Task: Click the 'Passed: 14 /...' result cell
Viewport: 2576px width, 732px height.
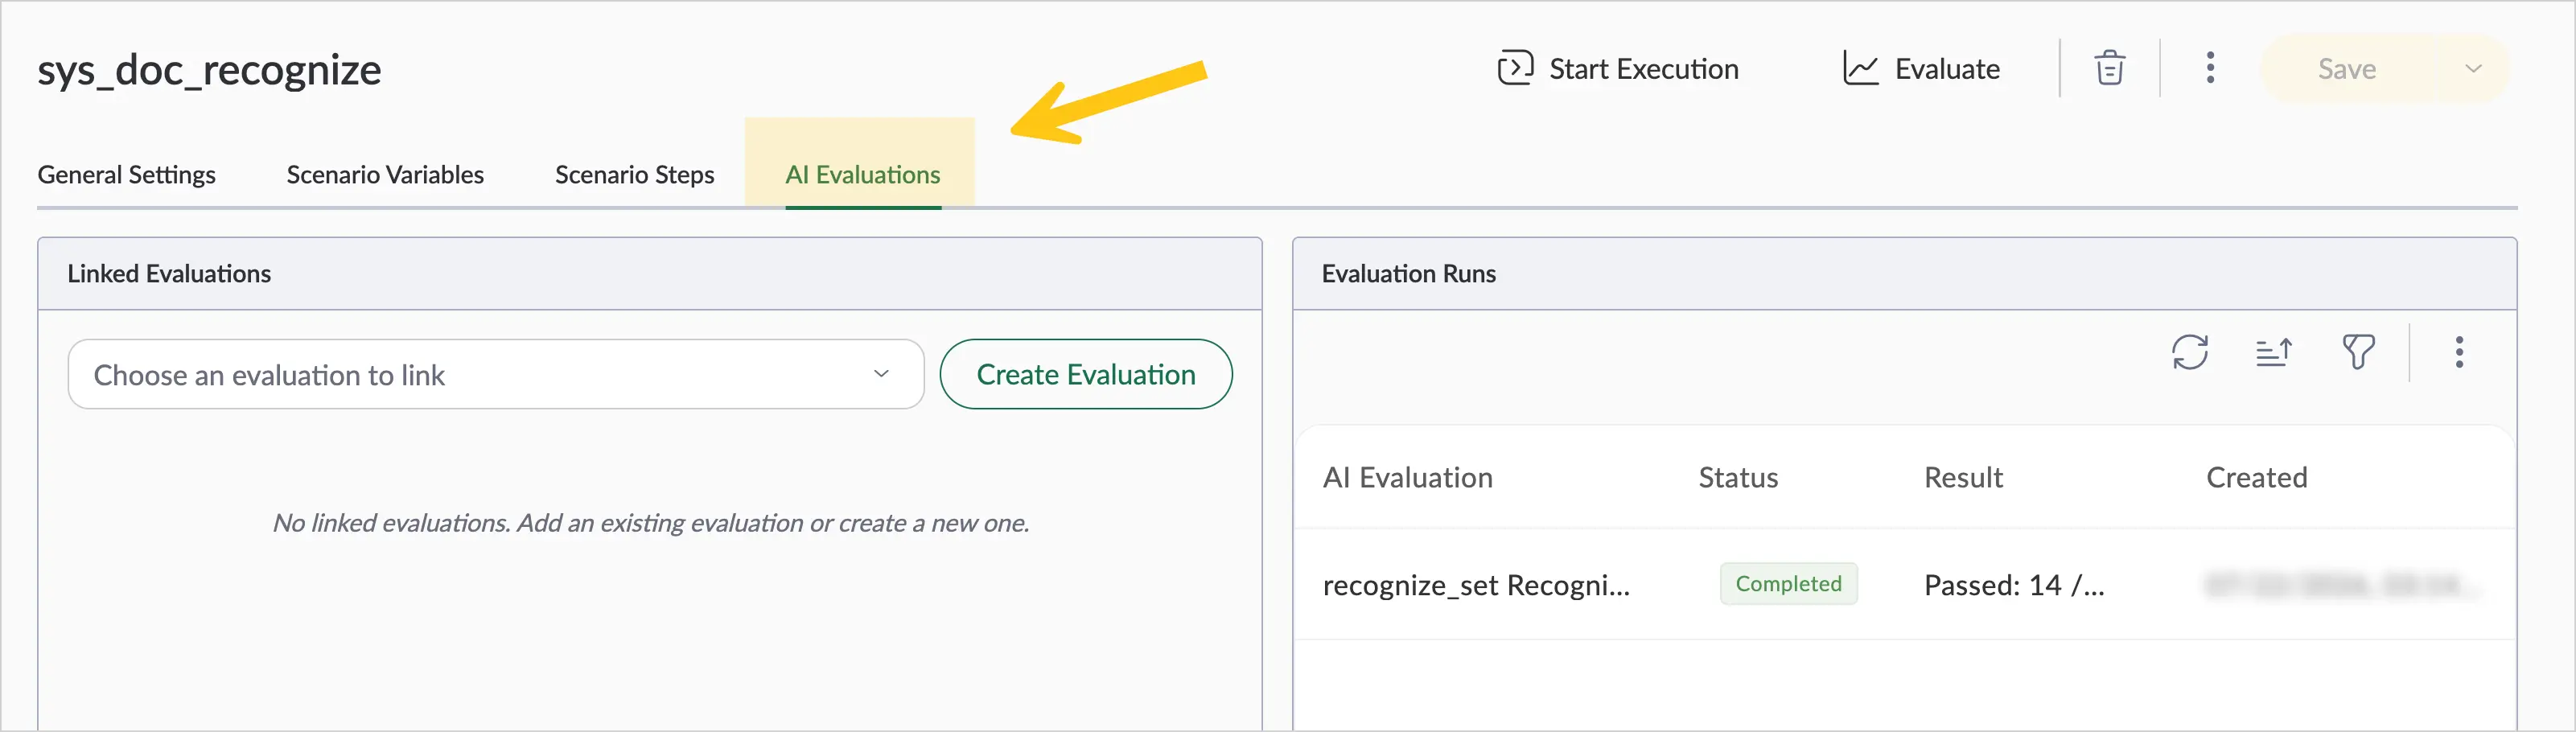Action: [2014, 585]
